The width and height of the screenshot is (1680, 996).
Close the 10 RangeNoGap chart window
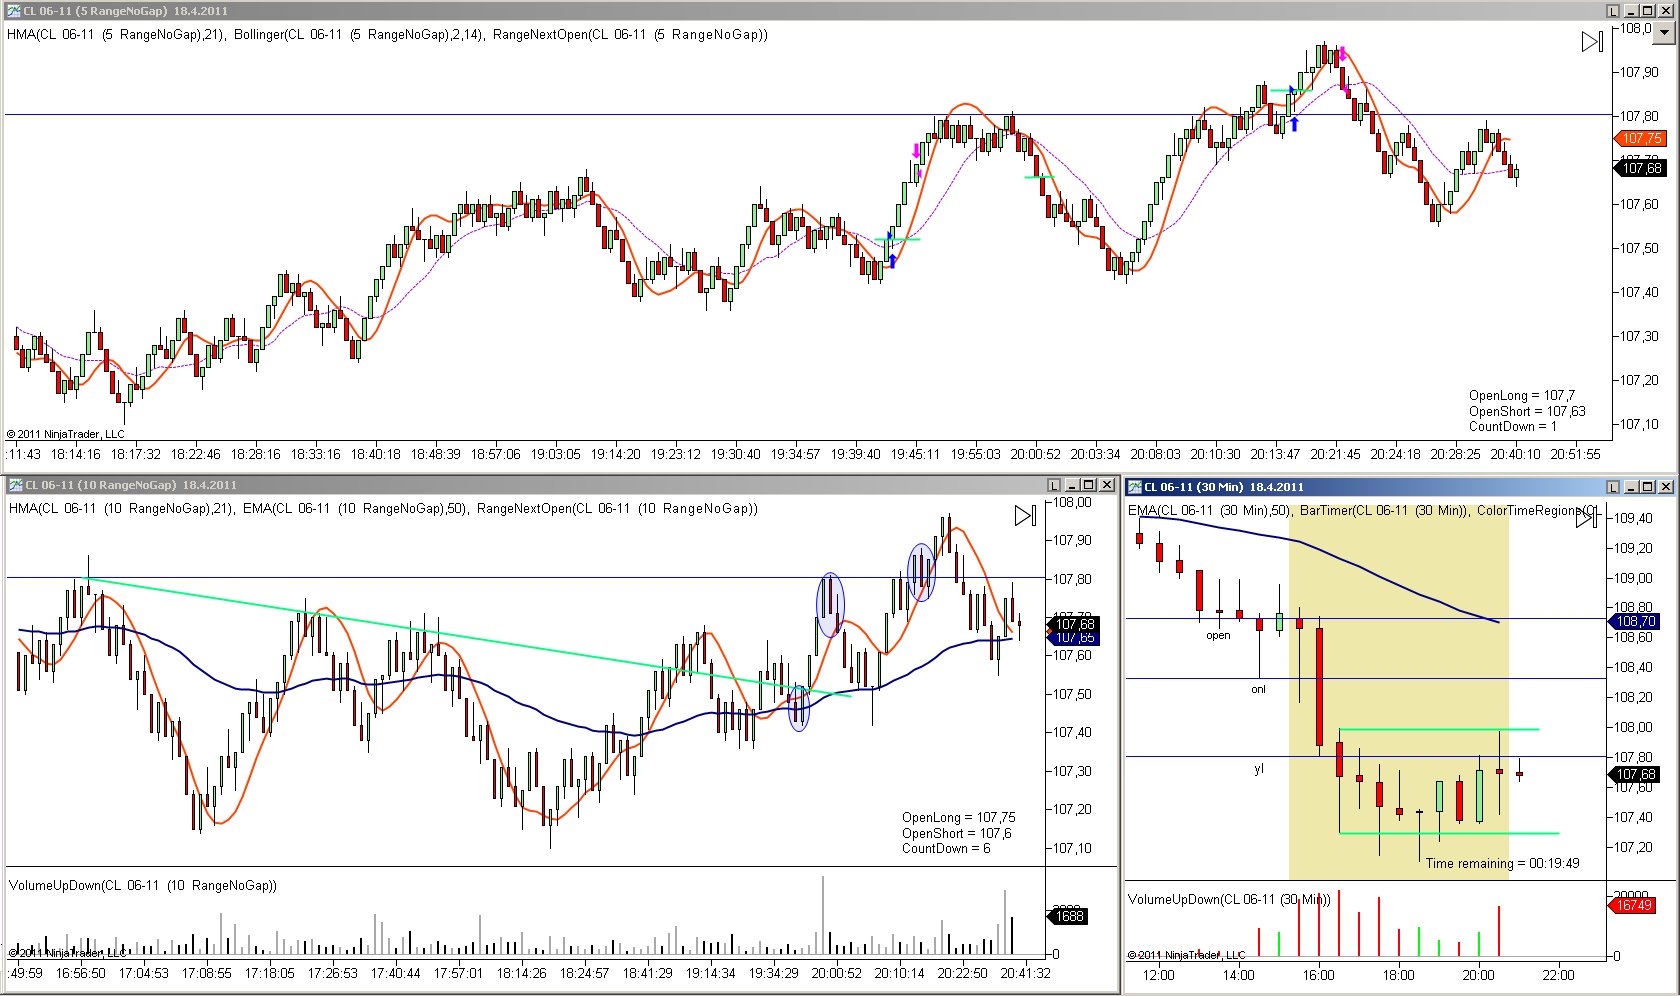[x=1107, y=485]
